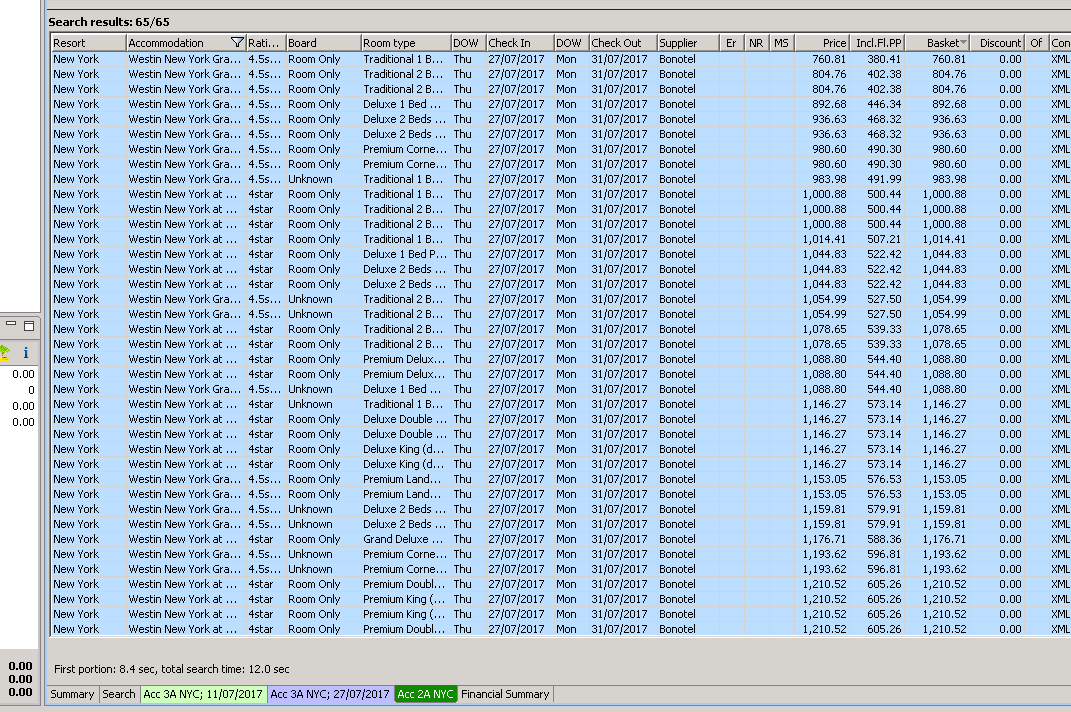Click 1,014.41 in the Basket column
Image resolution: width=1071 pixels, height=712 pixels.
point(944,240)
